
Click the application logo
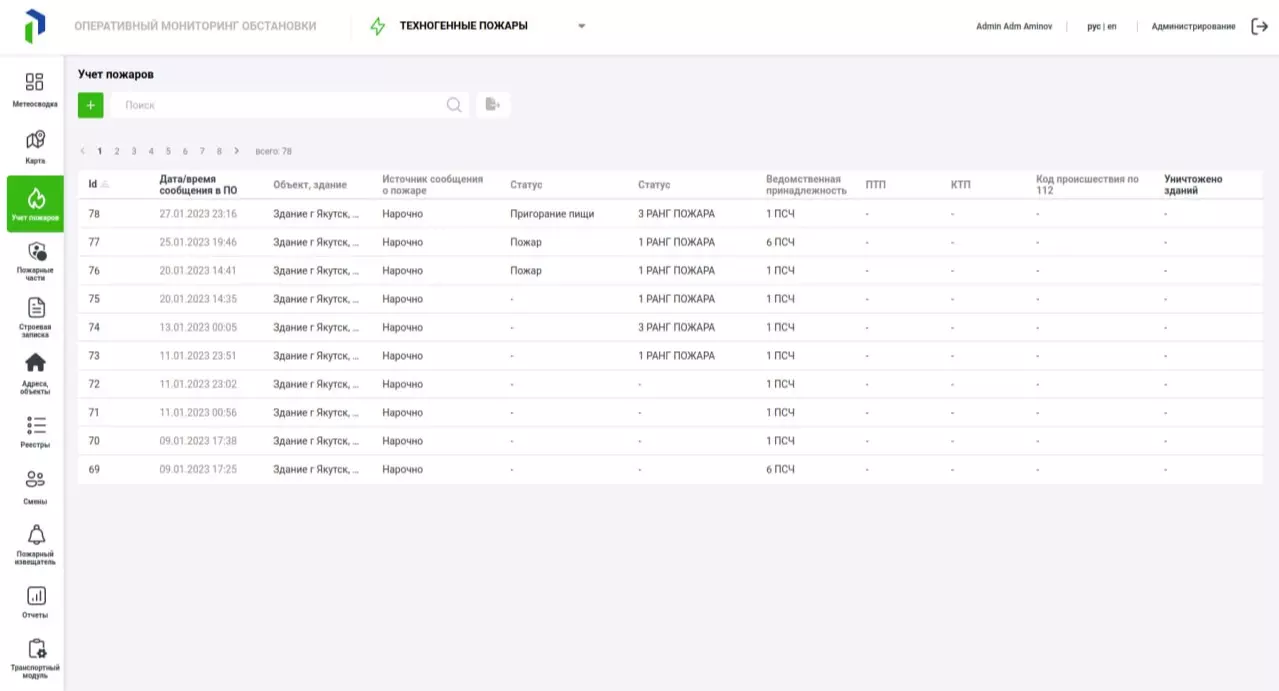[35, 26]
